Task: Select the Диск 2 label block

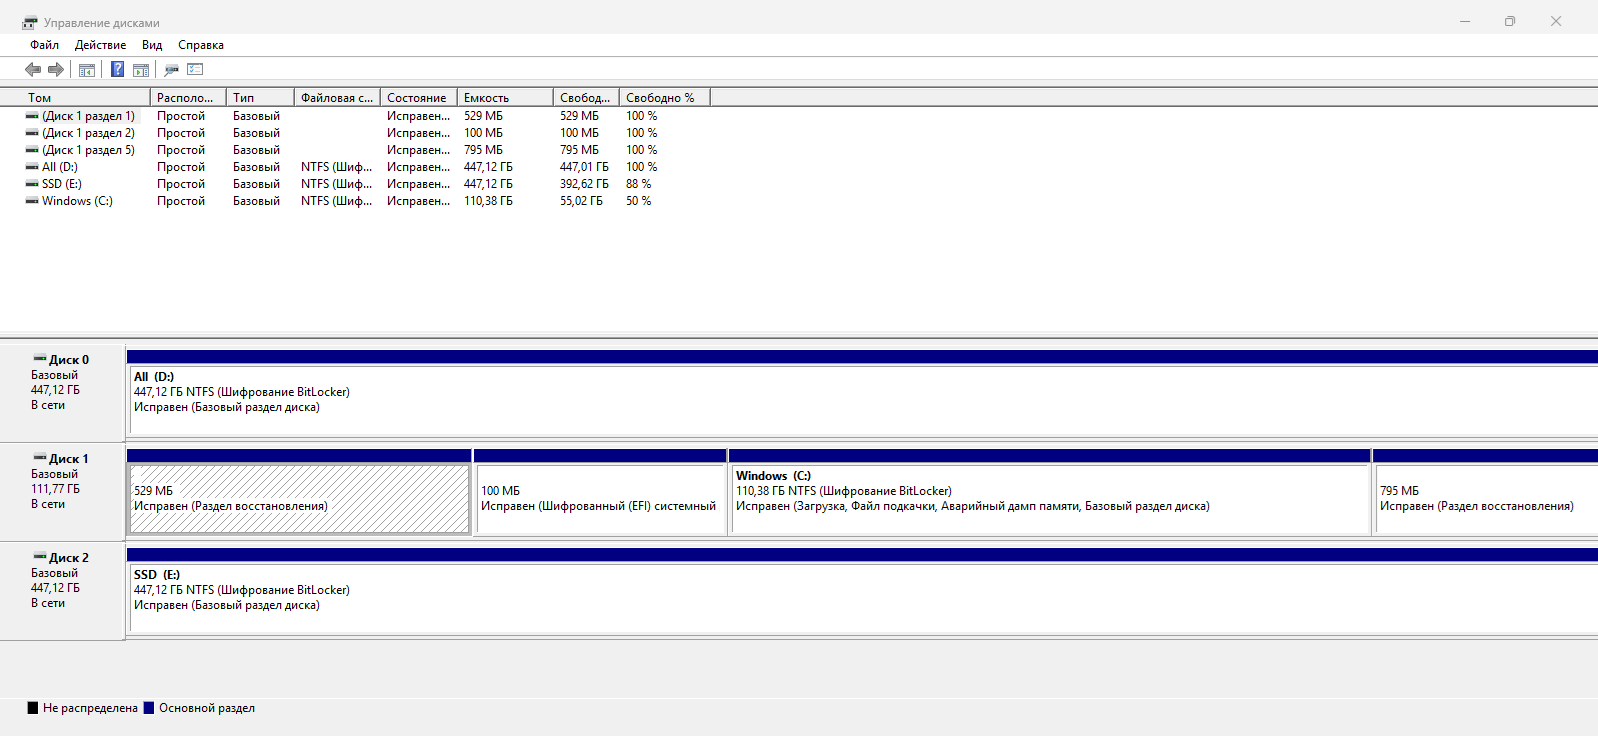Action: pyautogui.click(x=62, y=591)
